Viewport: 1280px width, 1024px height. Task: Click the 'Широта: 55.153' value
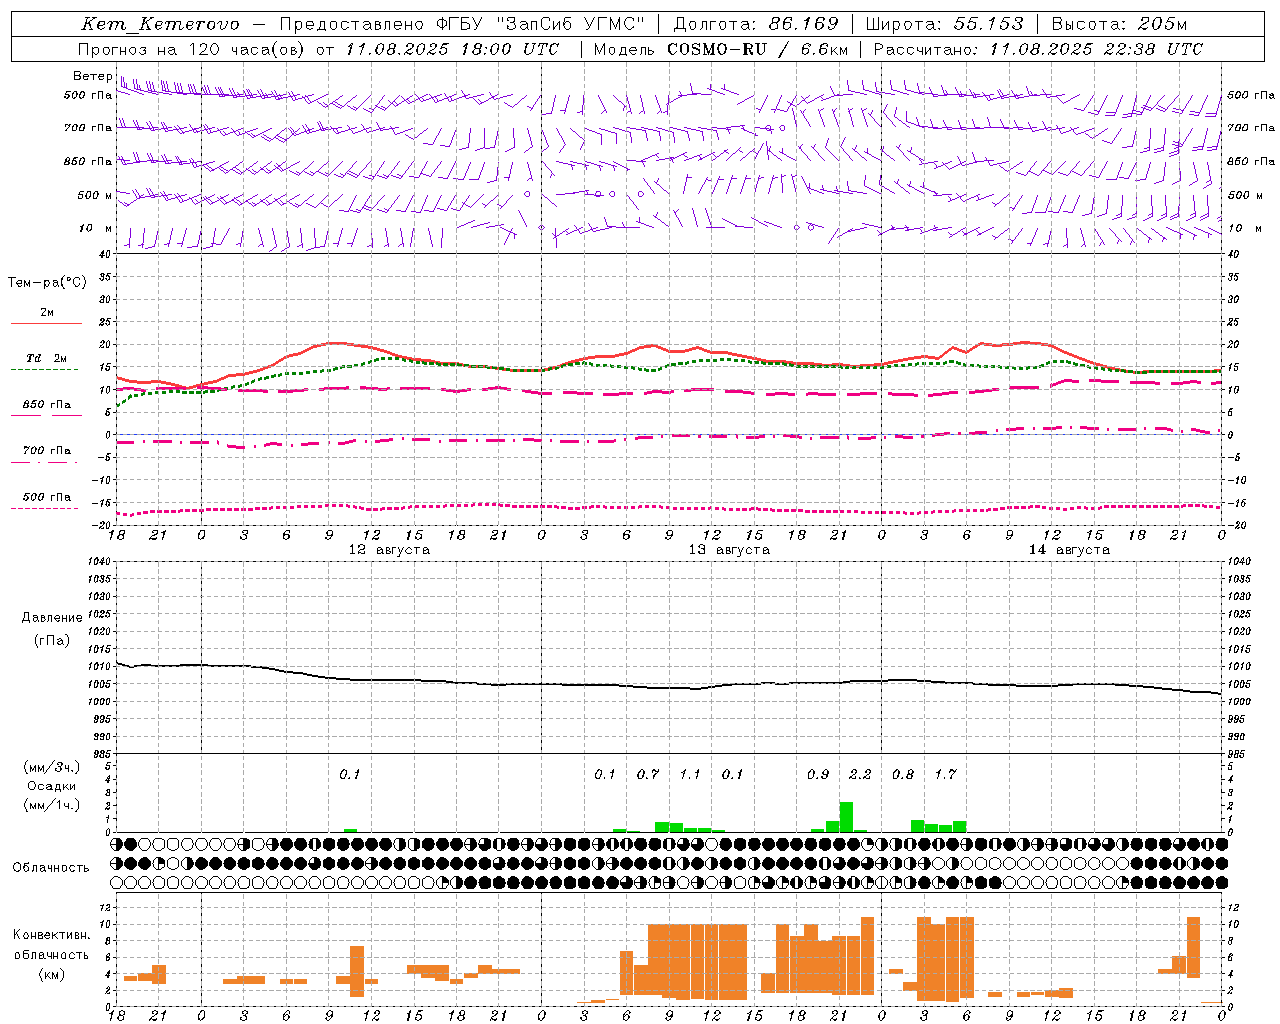945,24
